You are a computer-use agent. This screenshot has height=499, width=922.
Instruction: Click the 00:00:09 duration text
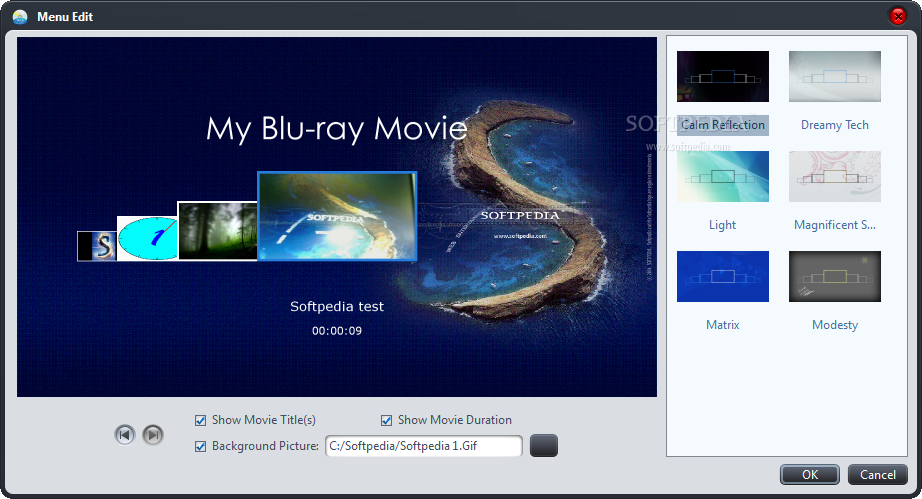337,331
